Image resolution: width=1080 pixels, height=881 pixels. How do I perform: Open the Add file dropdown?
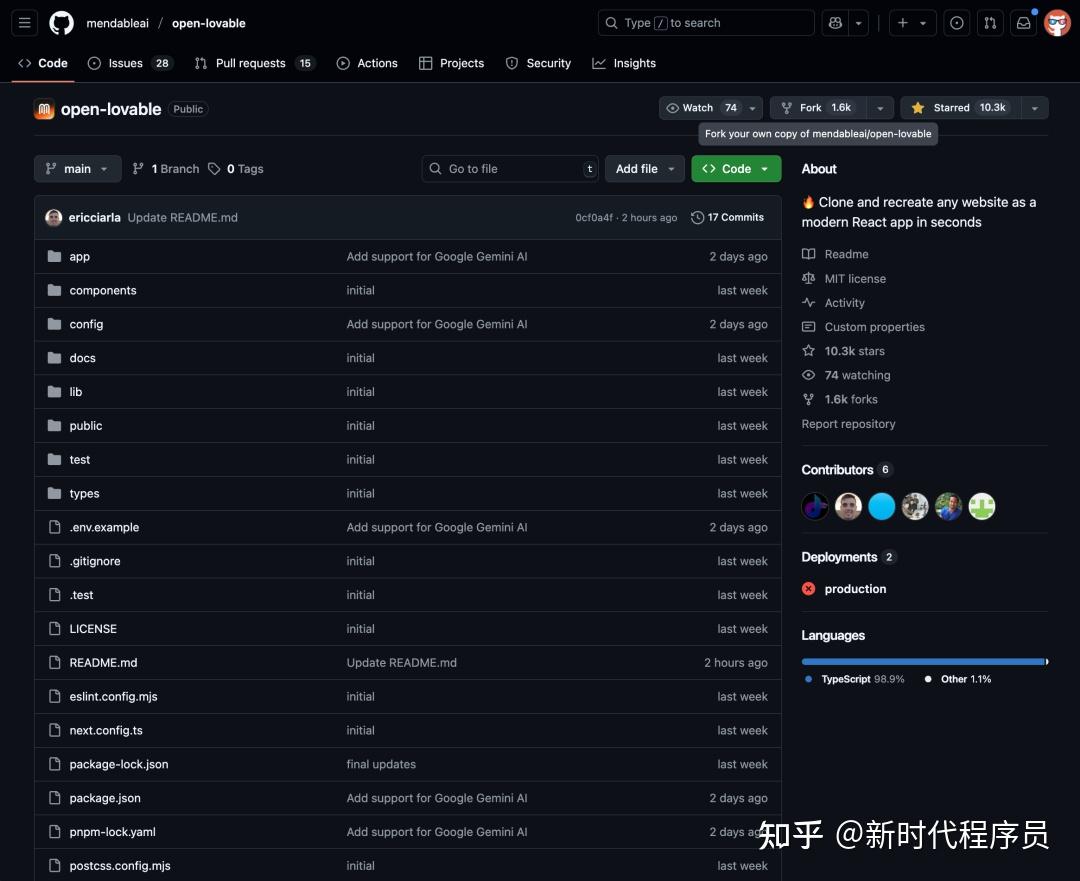click(645, 169)
